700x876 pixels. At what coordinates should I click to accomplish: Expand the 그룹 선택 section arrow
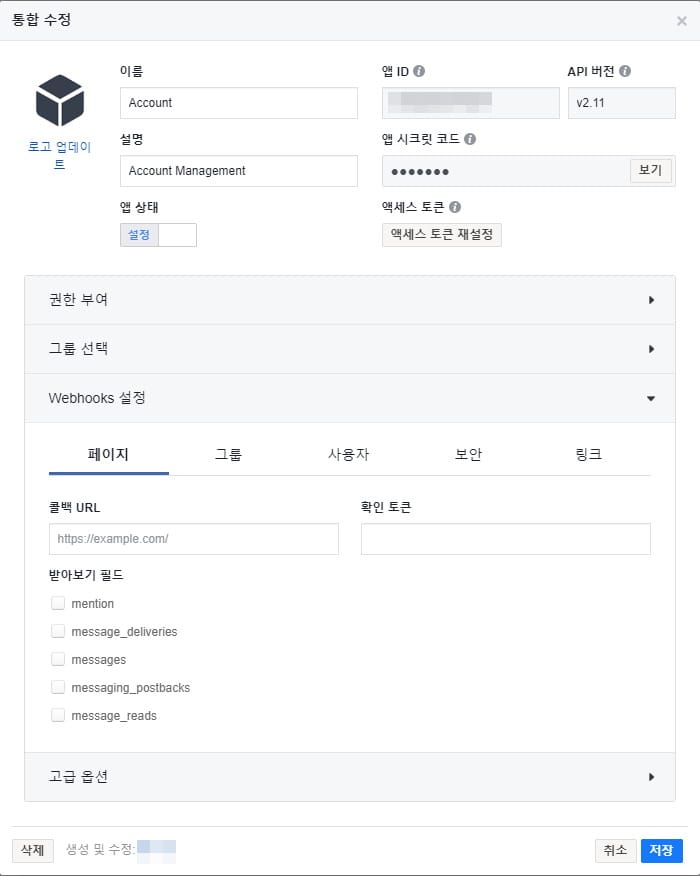tap(651, 349)
